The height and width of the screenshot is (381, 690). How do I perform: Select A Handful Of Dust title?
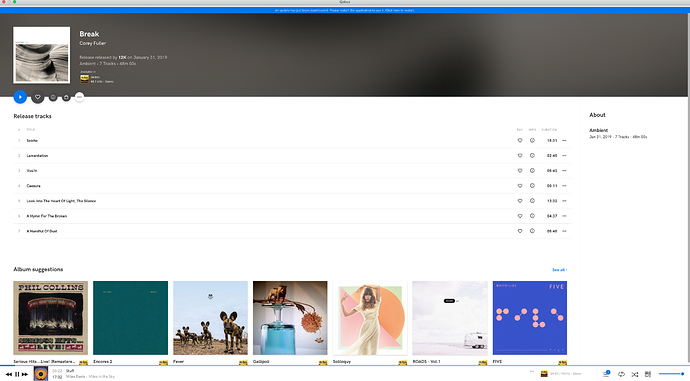click(42, 231)
